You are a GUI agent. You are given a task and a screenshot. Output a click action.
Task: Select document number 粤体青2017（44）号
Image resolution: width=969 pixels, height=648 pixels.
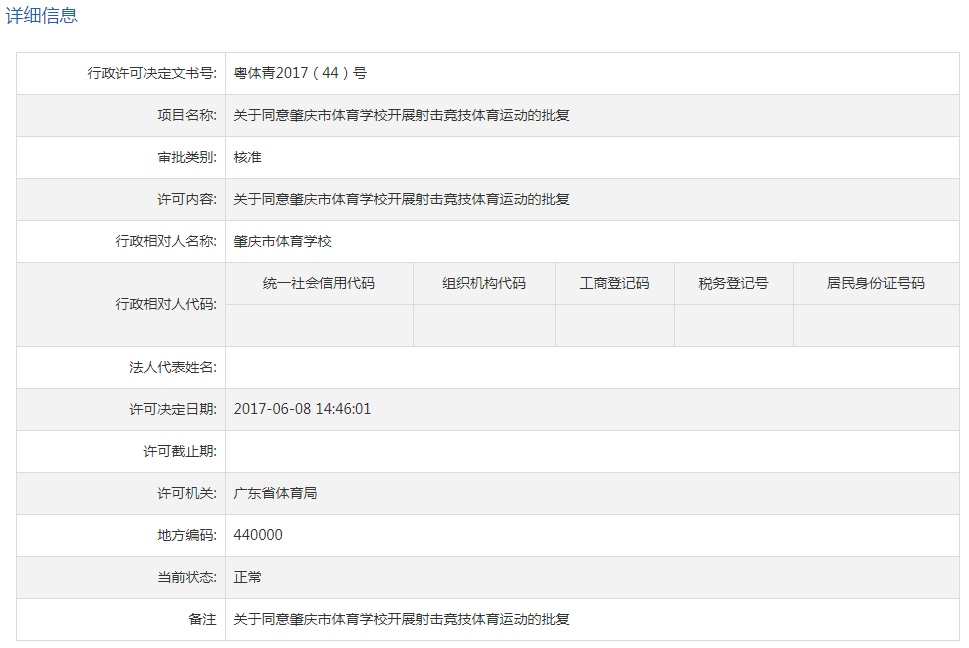coord(300,73)
